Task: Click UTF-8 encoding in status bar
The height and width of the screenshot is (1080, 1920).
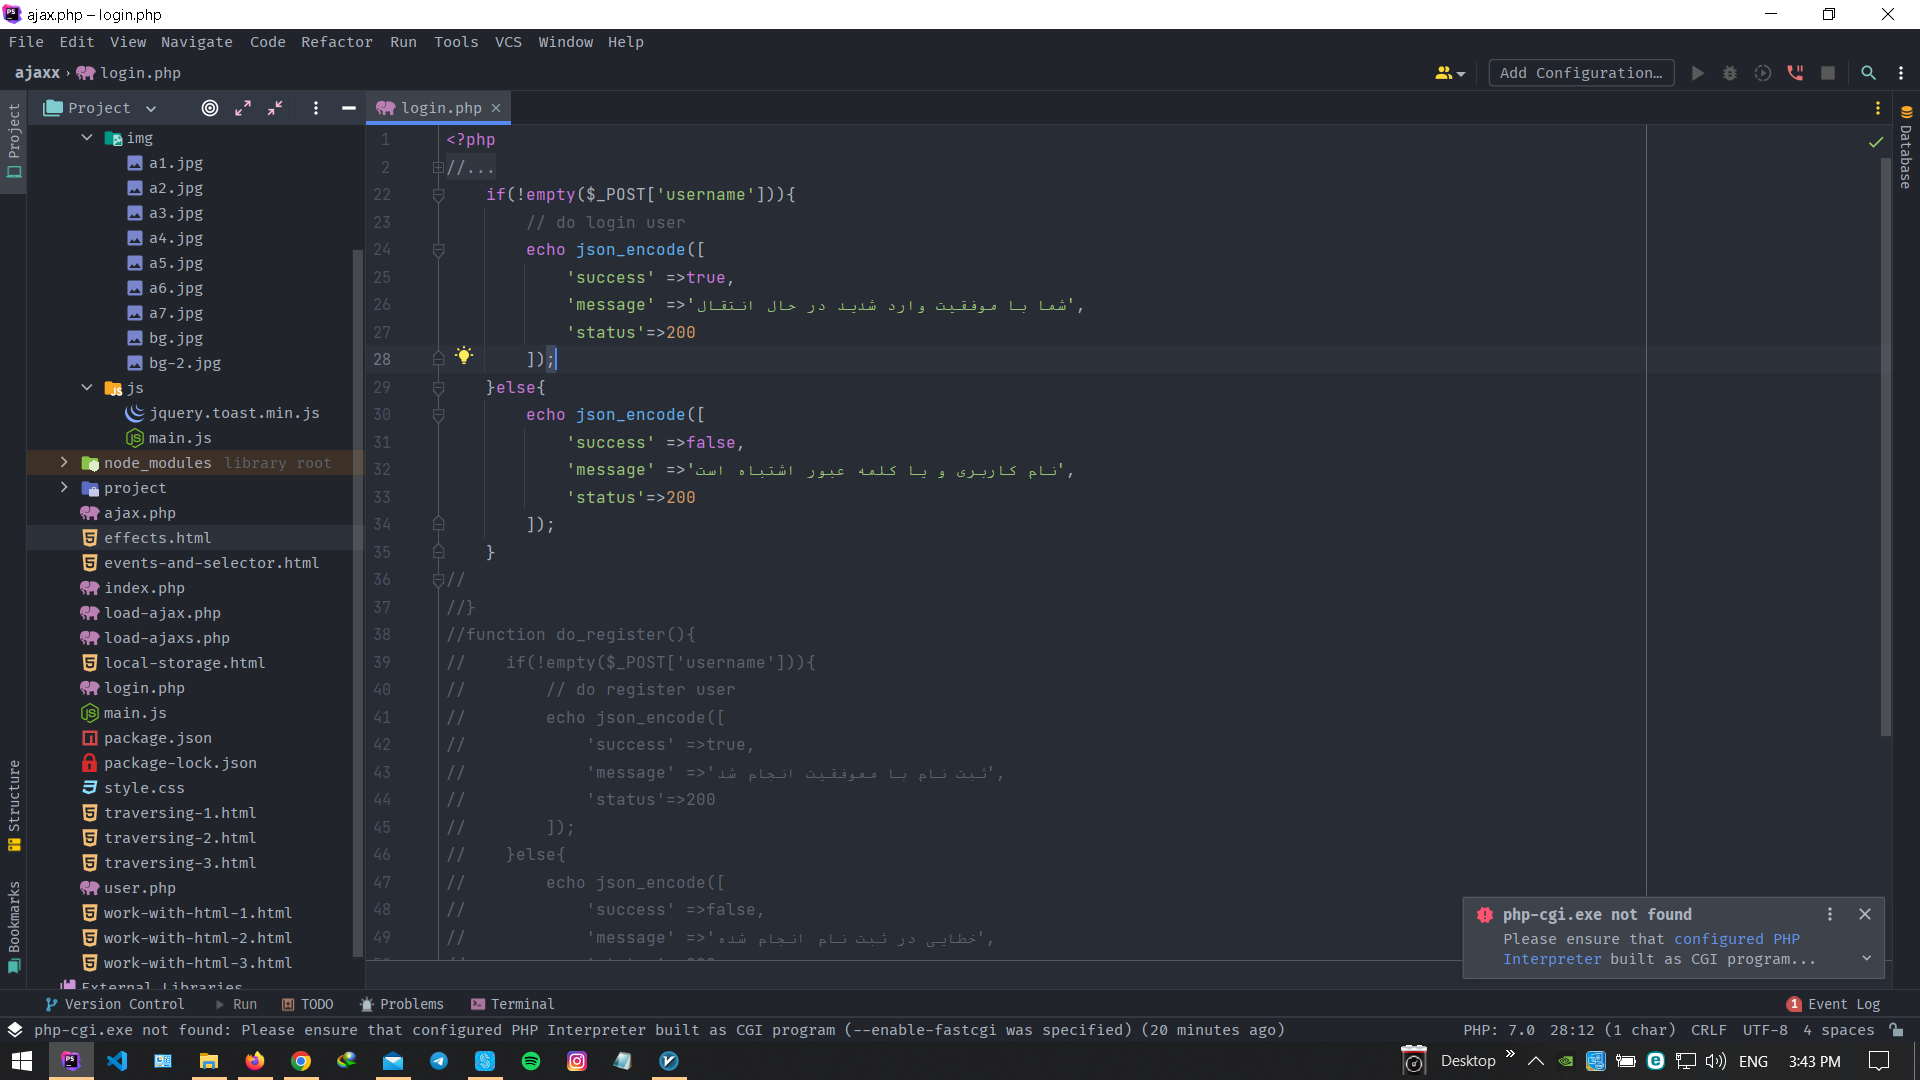Action: [x=1765, y=1030]
